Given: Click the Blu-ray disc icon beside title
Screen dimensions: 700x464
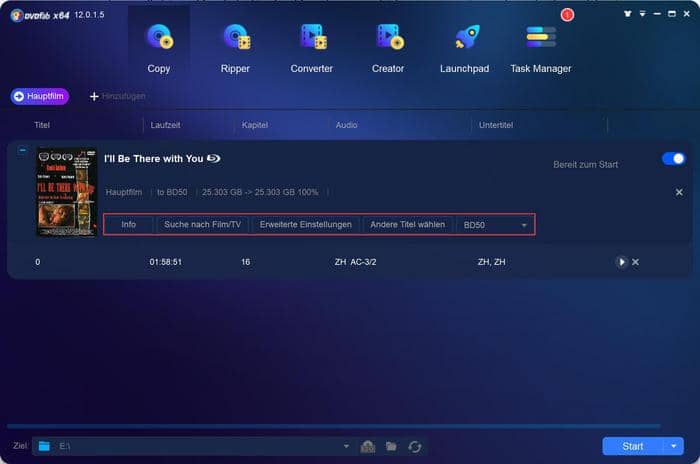Looking at the screenshot, I should 213,158.
